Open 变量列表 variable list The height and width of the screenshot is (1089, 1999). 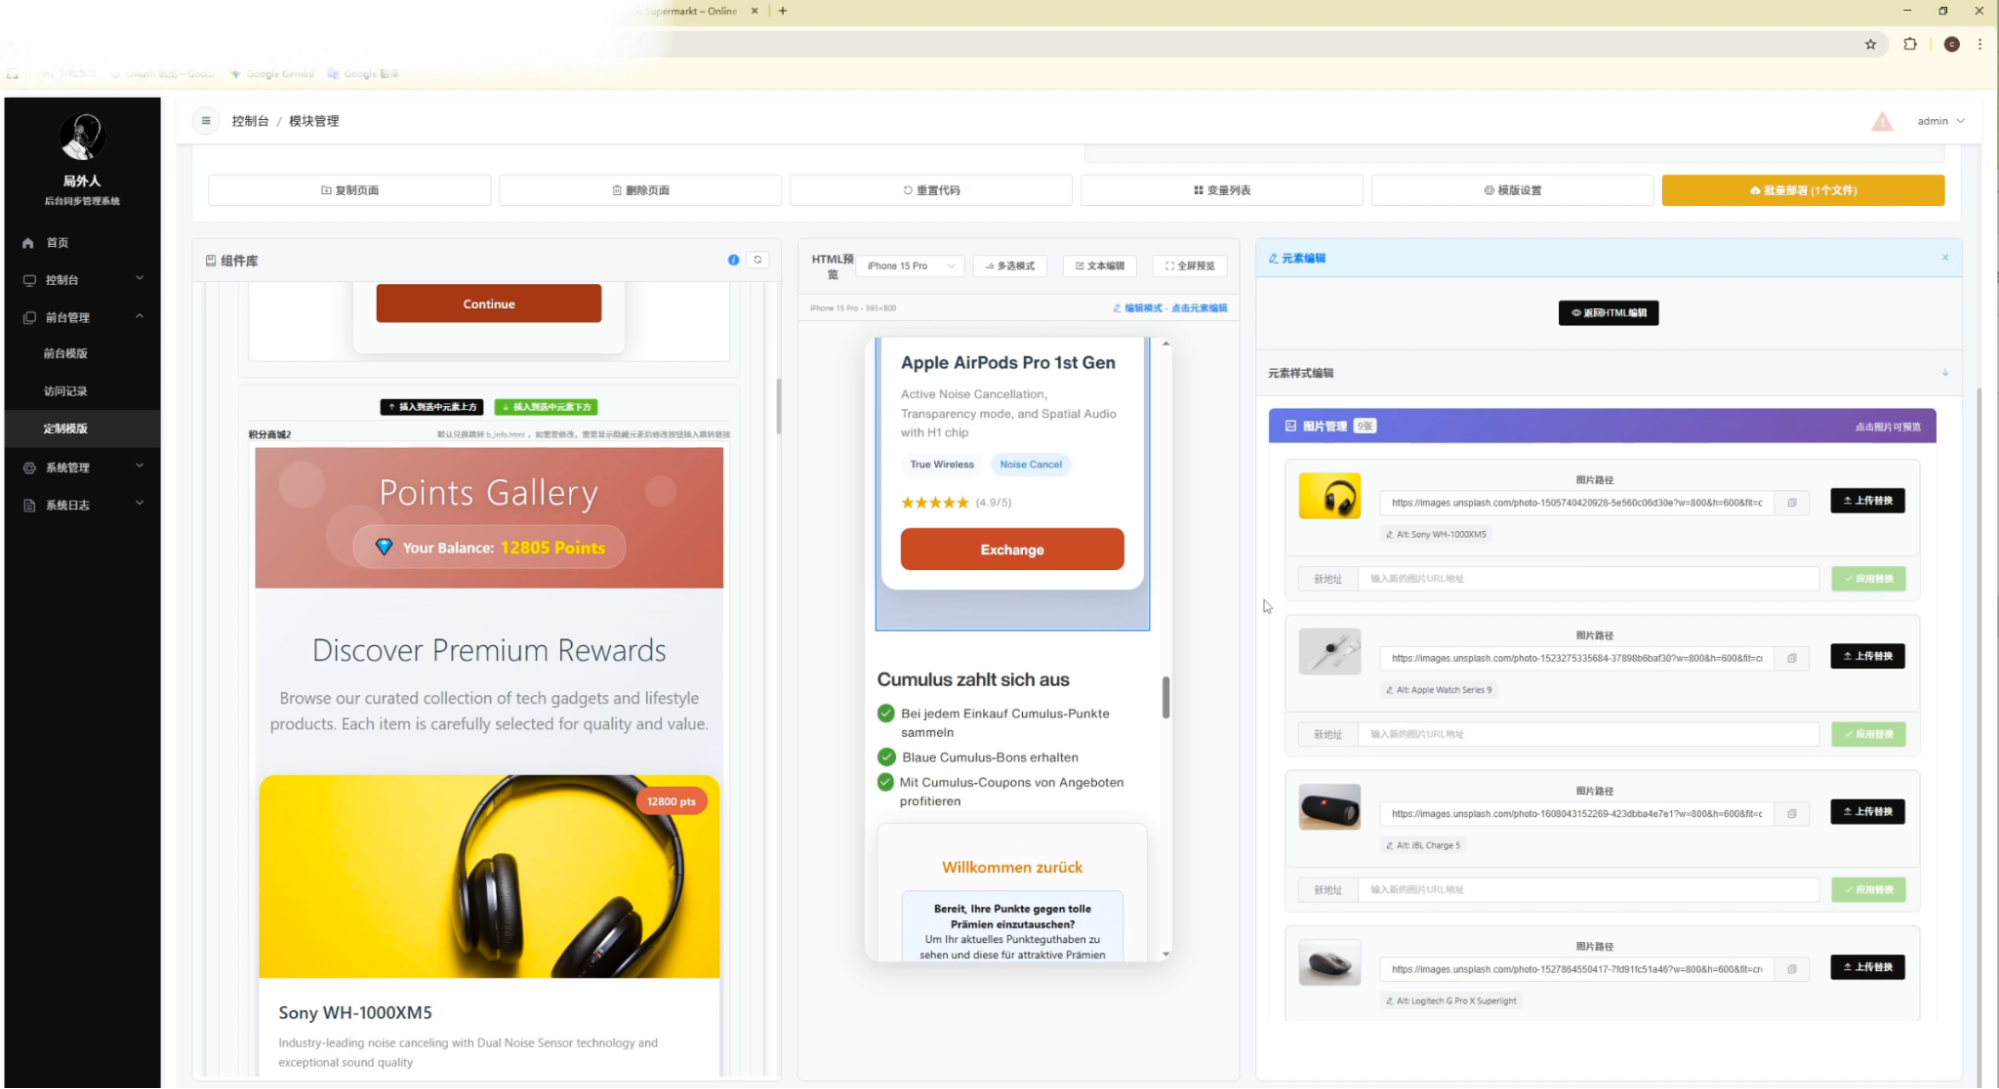(x=1222, y=190)
